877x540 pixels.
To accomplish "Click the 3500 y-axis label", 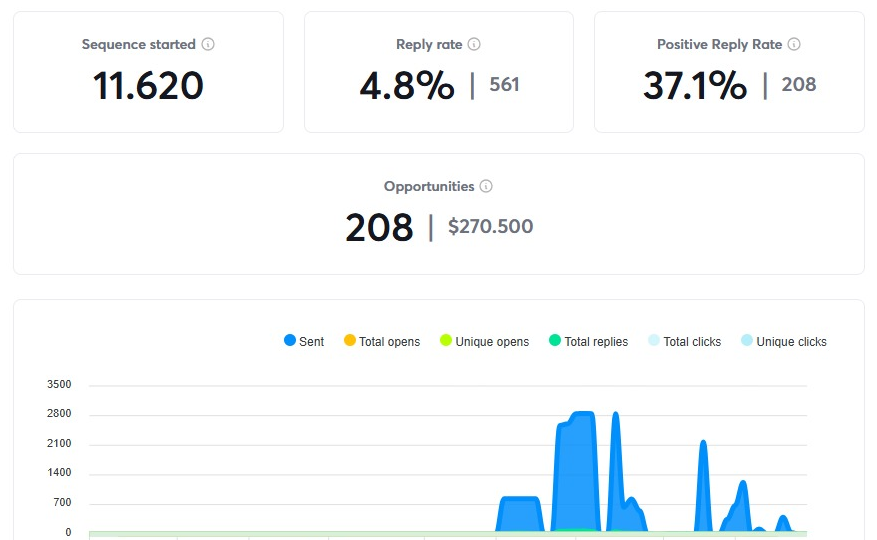I will (x=59, y=384).
